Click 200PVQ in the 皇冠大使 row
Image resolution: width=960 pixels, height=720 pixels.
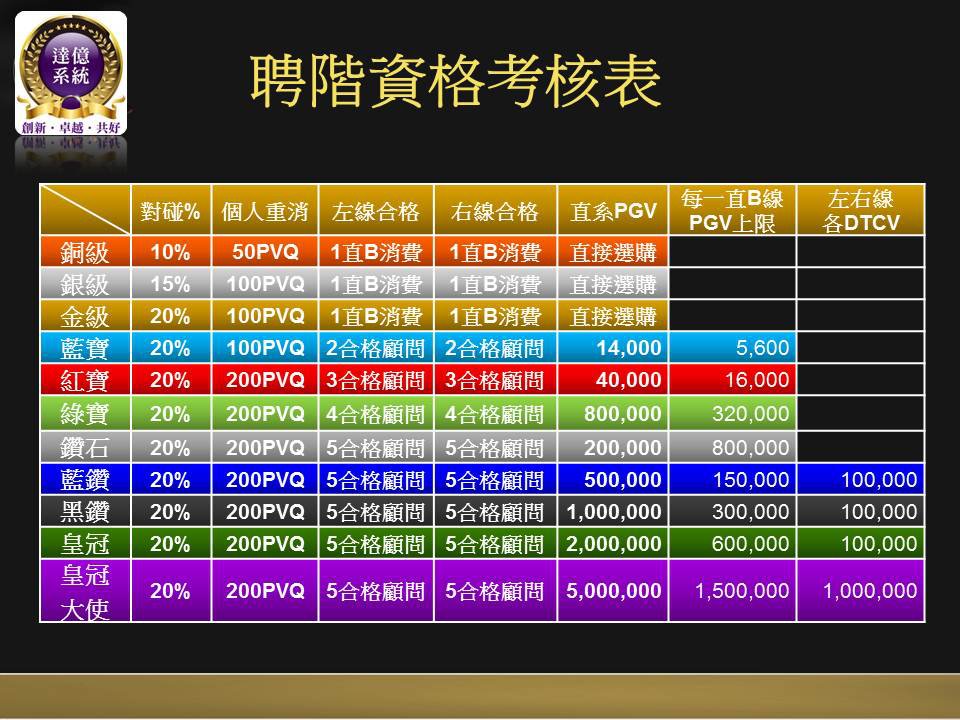pyautogui.click(x=265, y=590)
